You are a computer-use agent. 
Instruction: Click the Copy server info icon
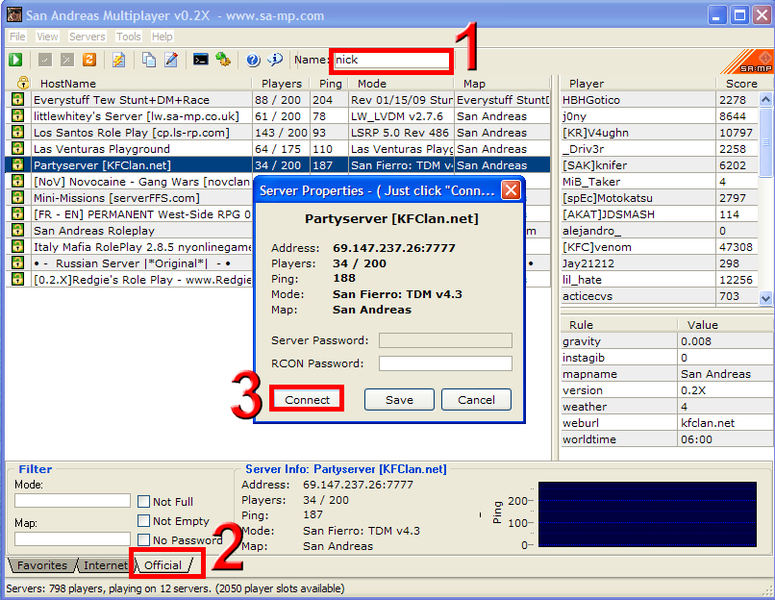(x=149, y=60)
